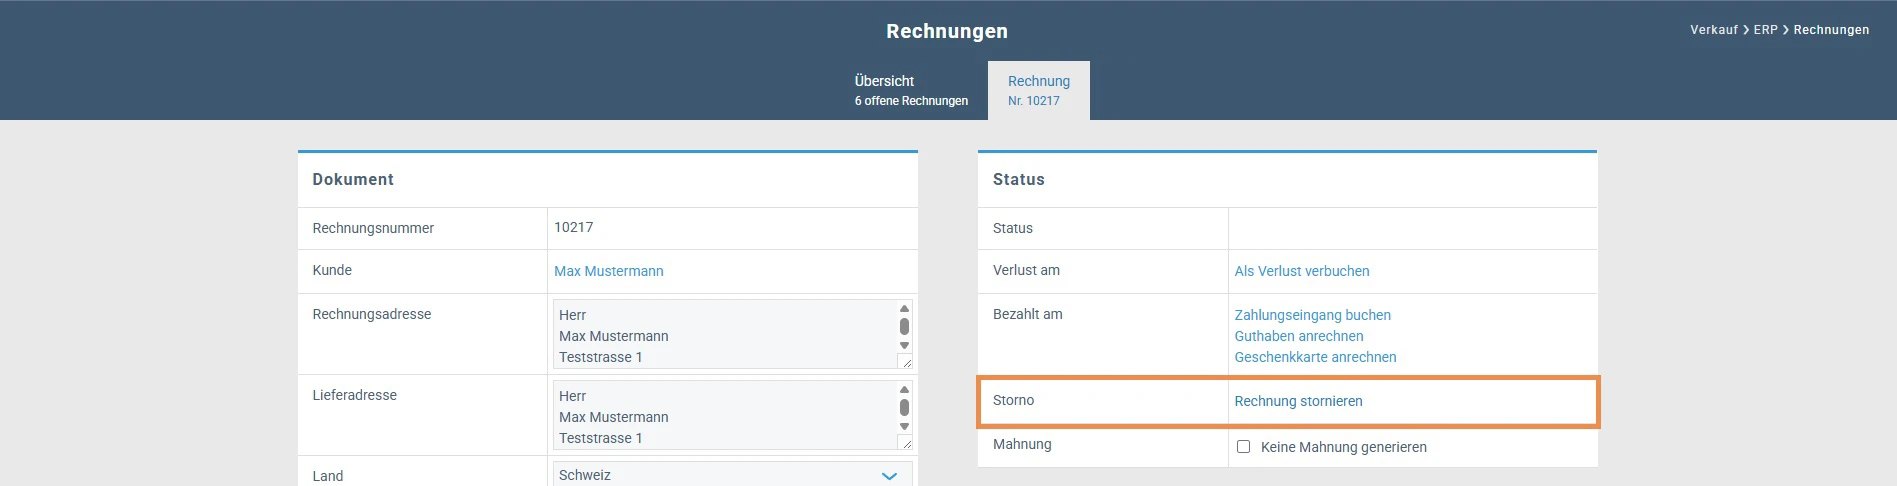This screenshot has width=1897, height=486.
Task: Click Verkauf in the breadcrumb
Action: tap(1714, 30)
